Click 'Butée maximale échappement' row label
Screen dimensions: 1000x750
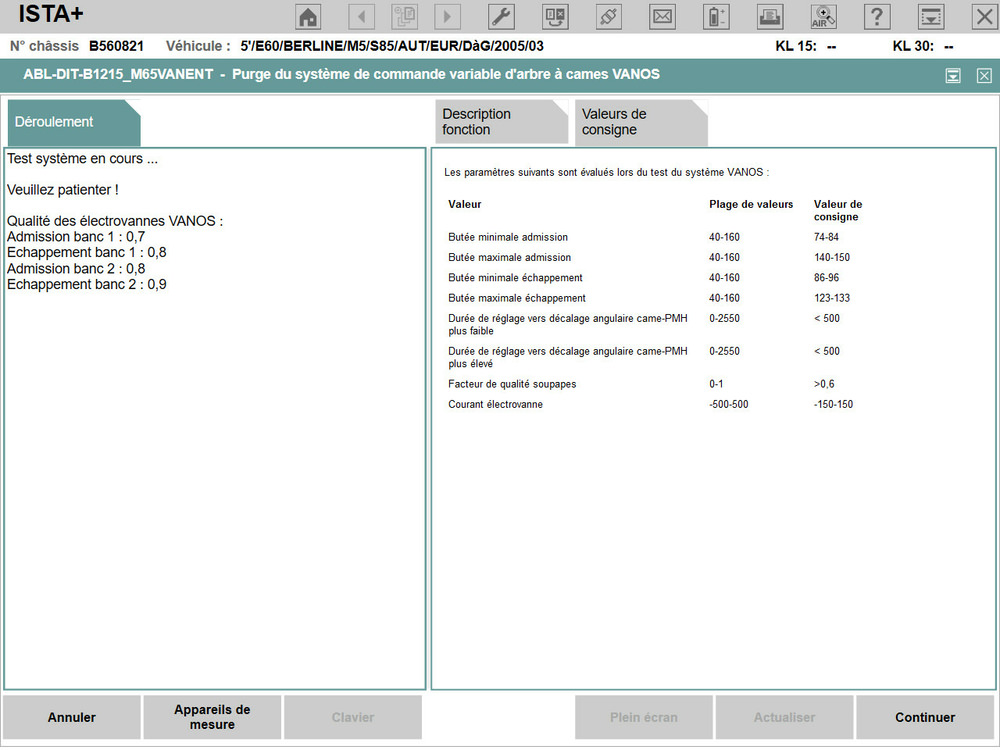click(x=517, y=298)
